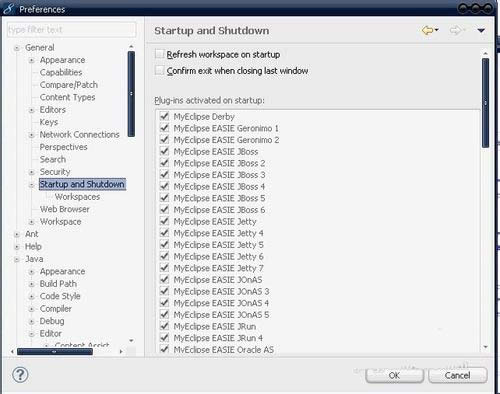Open the Web Browser preferences page
500x394 pixels.
tap(65, 209)
